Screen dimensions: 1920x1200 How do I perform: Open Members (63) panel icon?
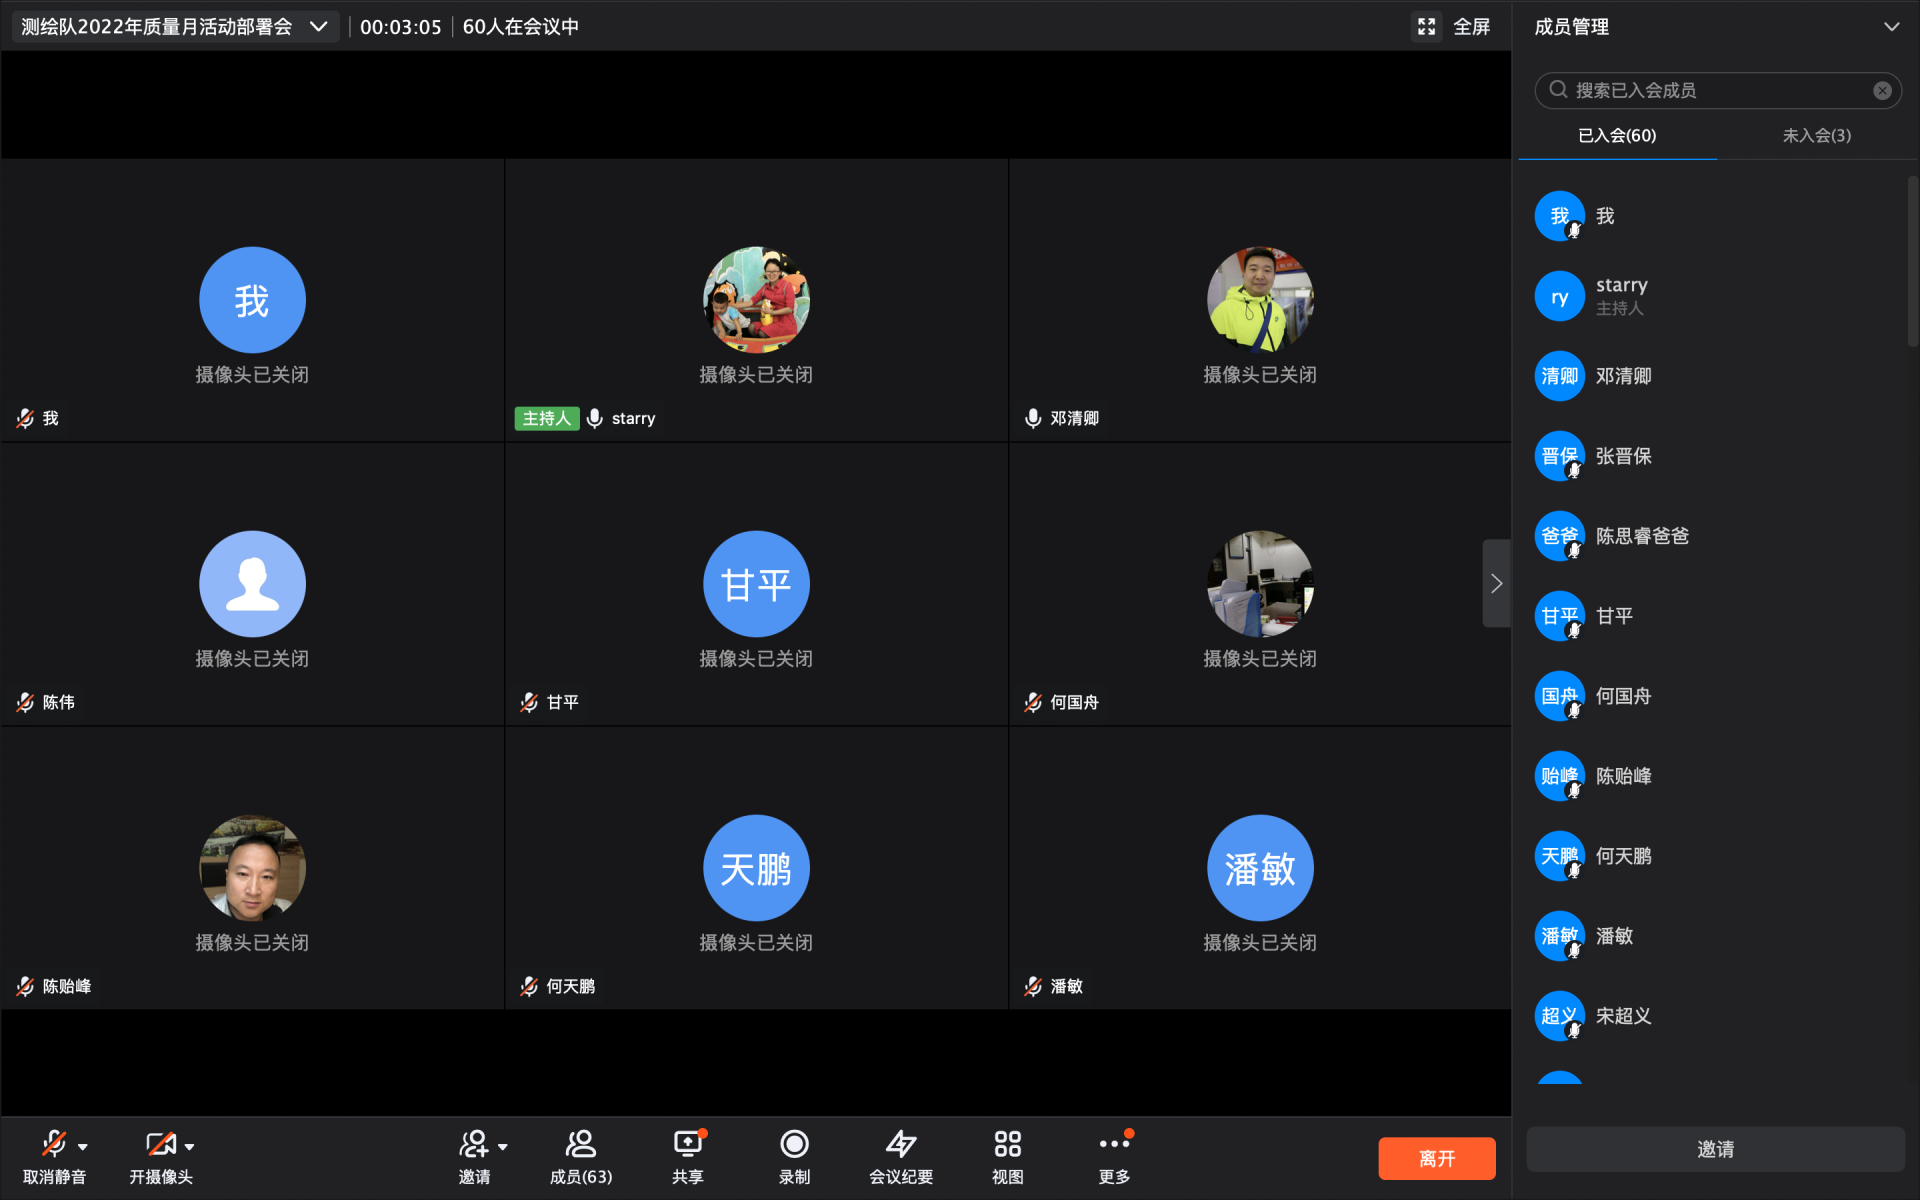580,1145
